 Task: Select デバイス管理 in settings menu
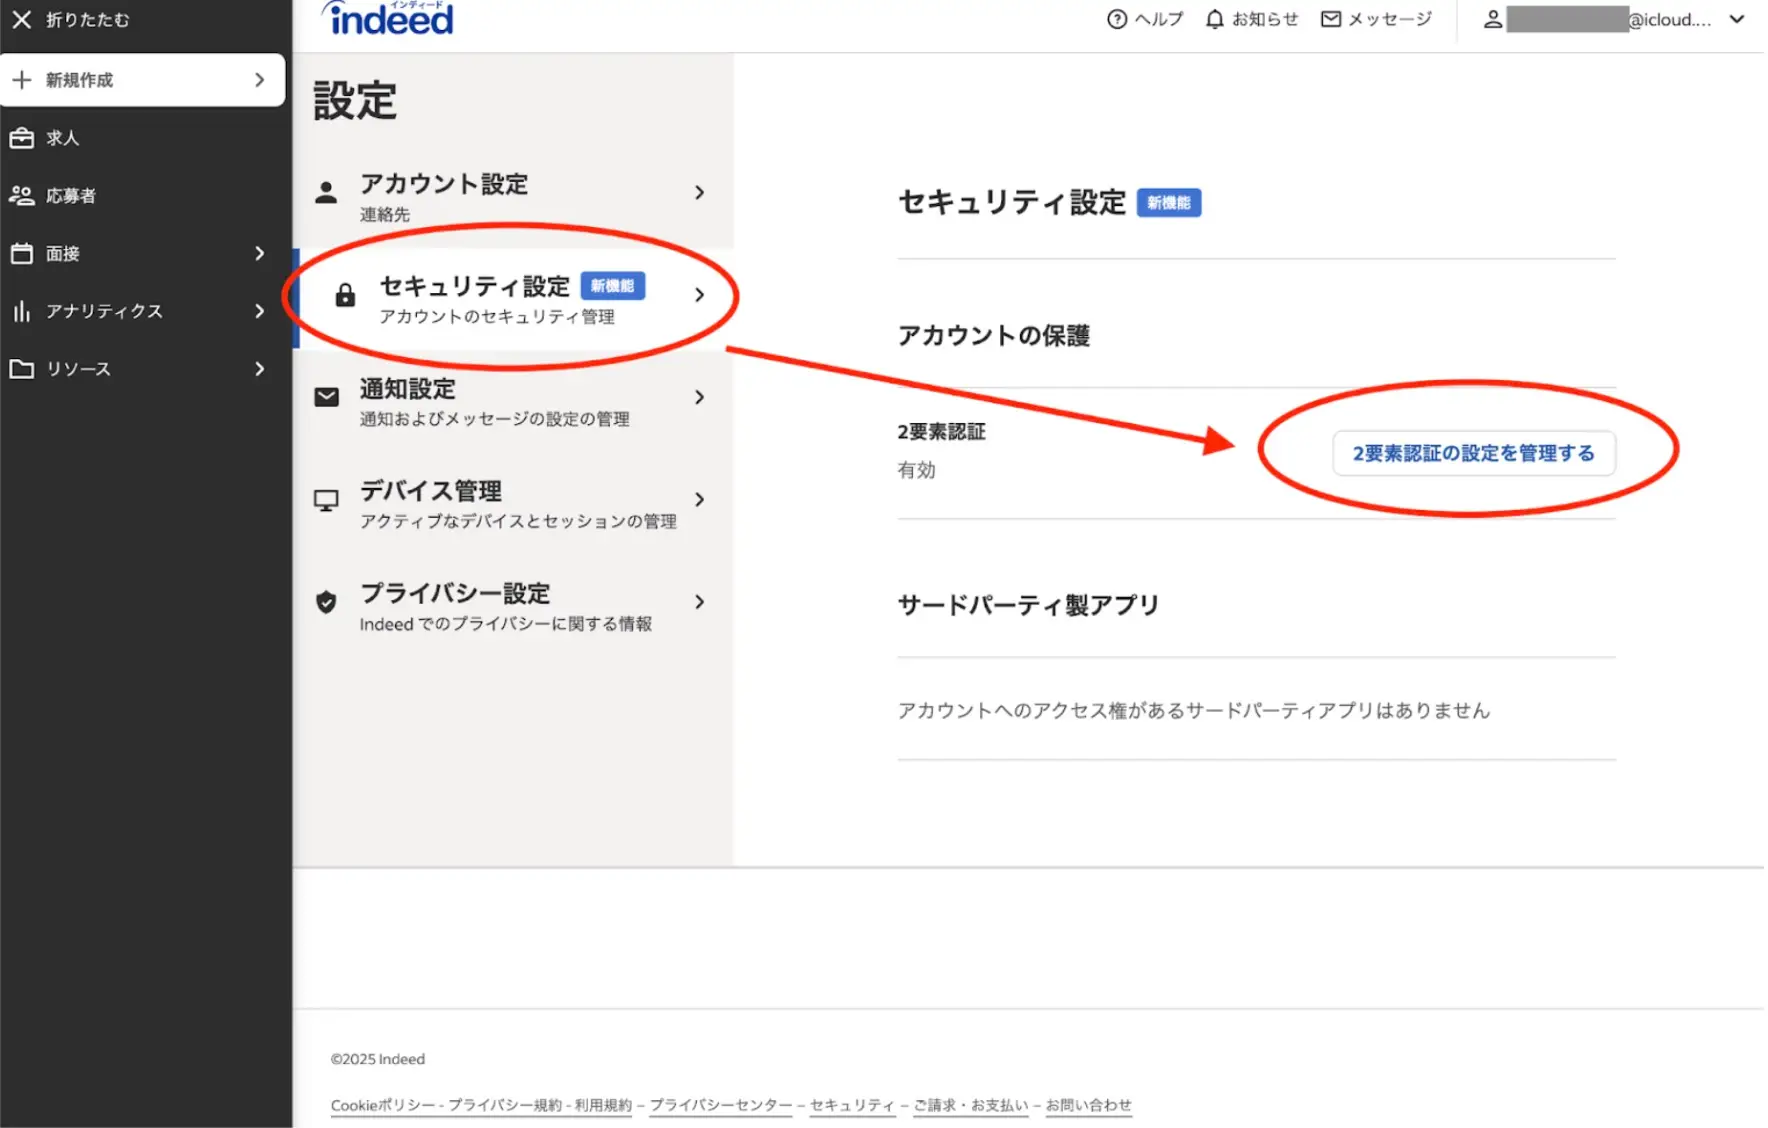513,503
